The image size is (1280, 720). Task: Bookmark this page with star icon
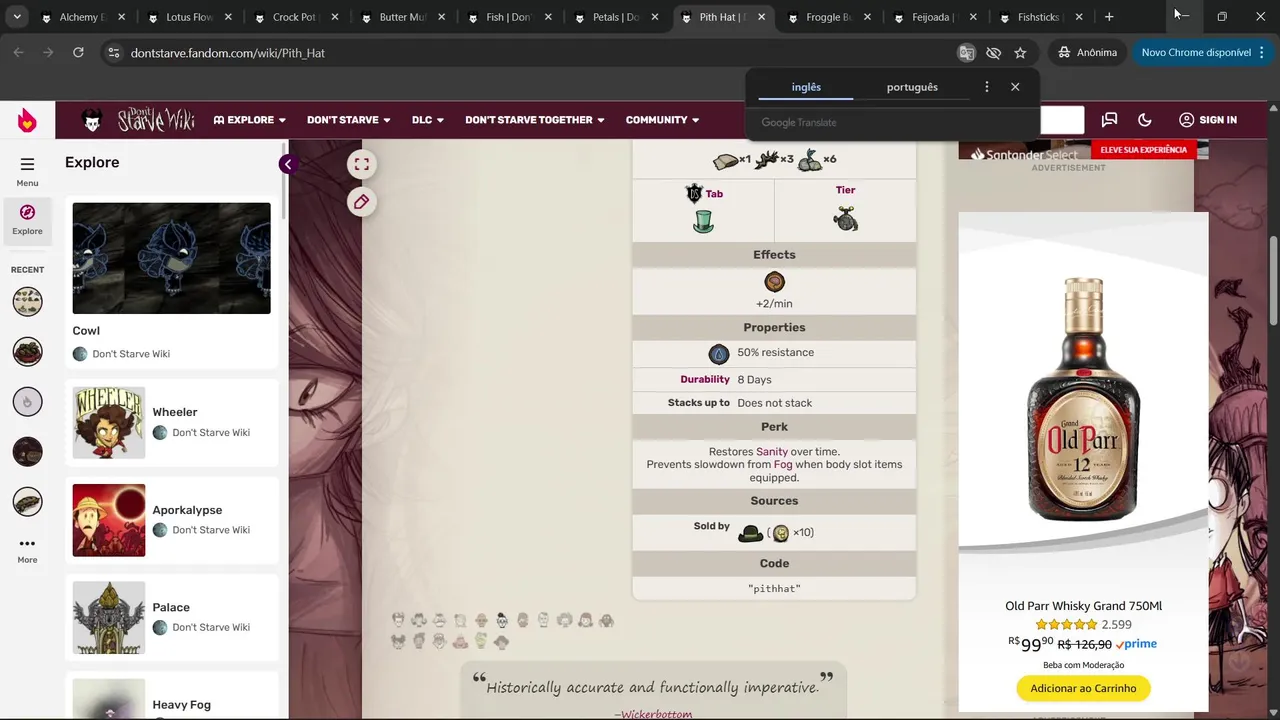(1020, 53)
